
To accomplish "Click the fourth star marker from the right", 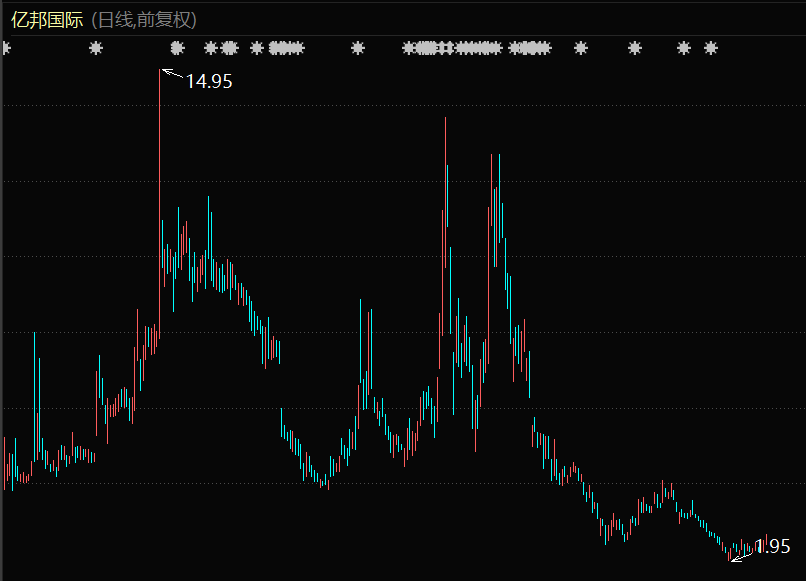I will (581, 48).
